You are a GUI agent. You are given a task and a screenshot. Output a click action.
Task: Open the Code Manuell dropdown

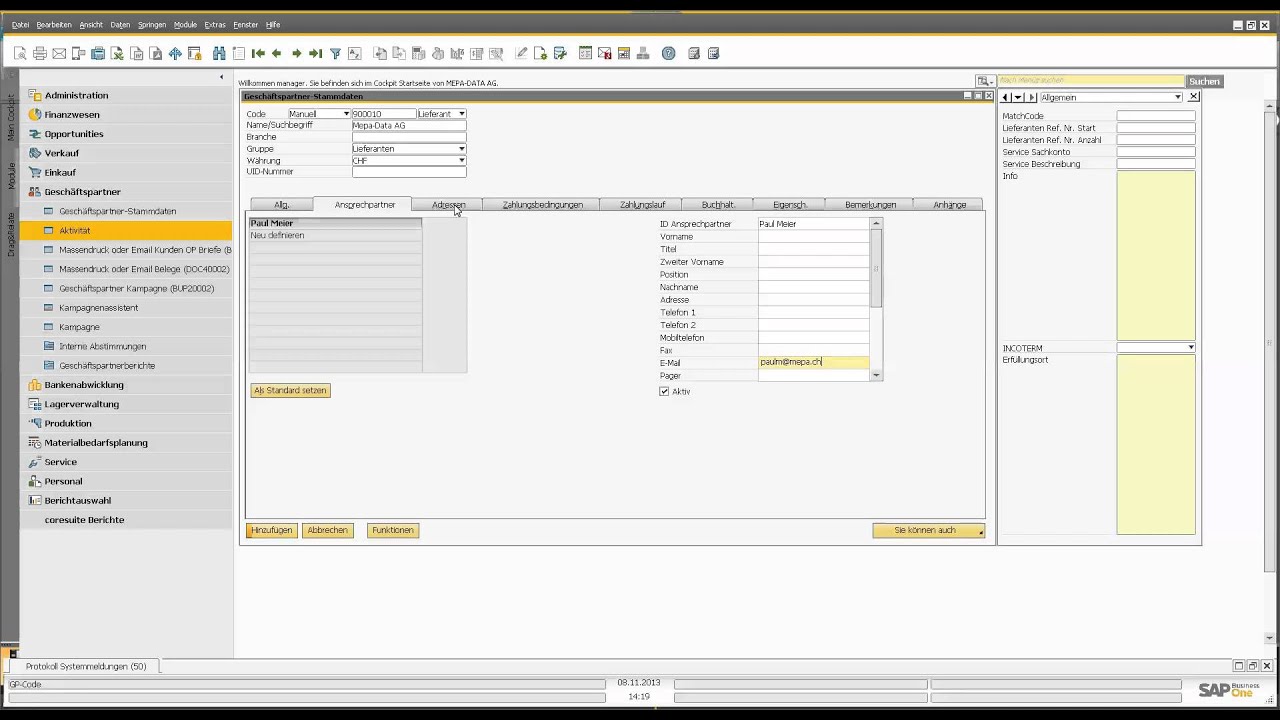pyautogui.click(x=346, y=114)
